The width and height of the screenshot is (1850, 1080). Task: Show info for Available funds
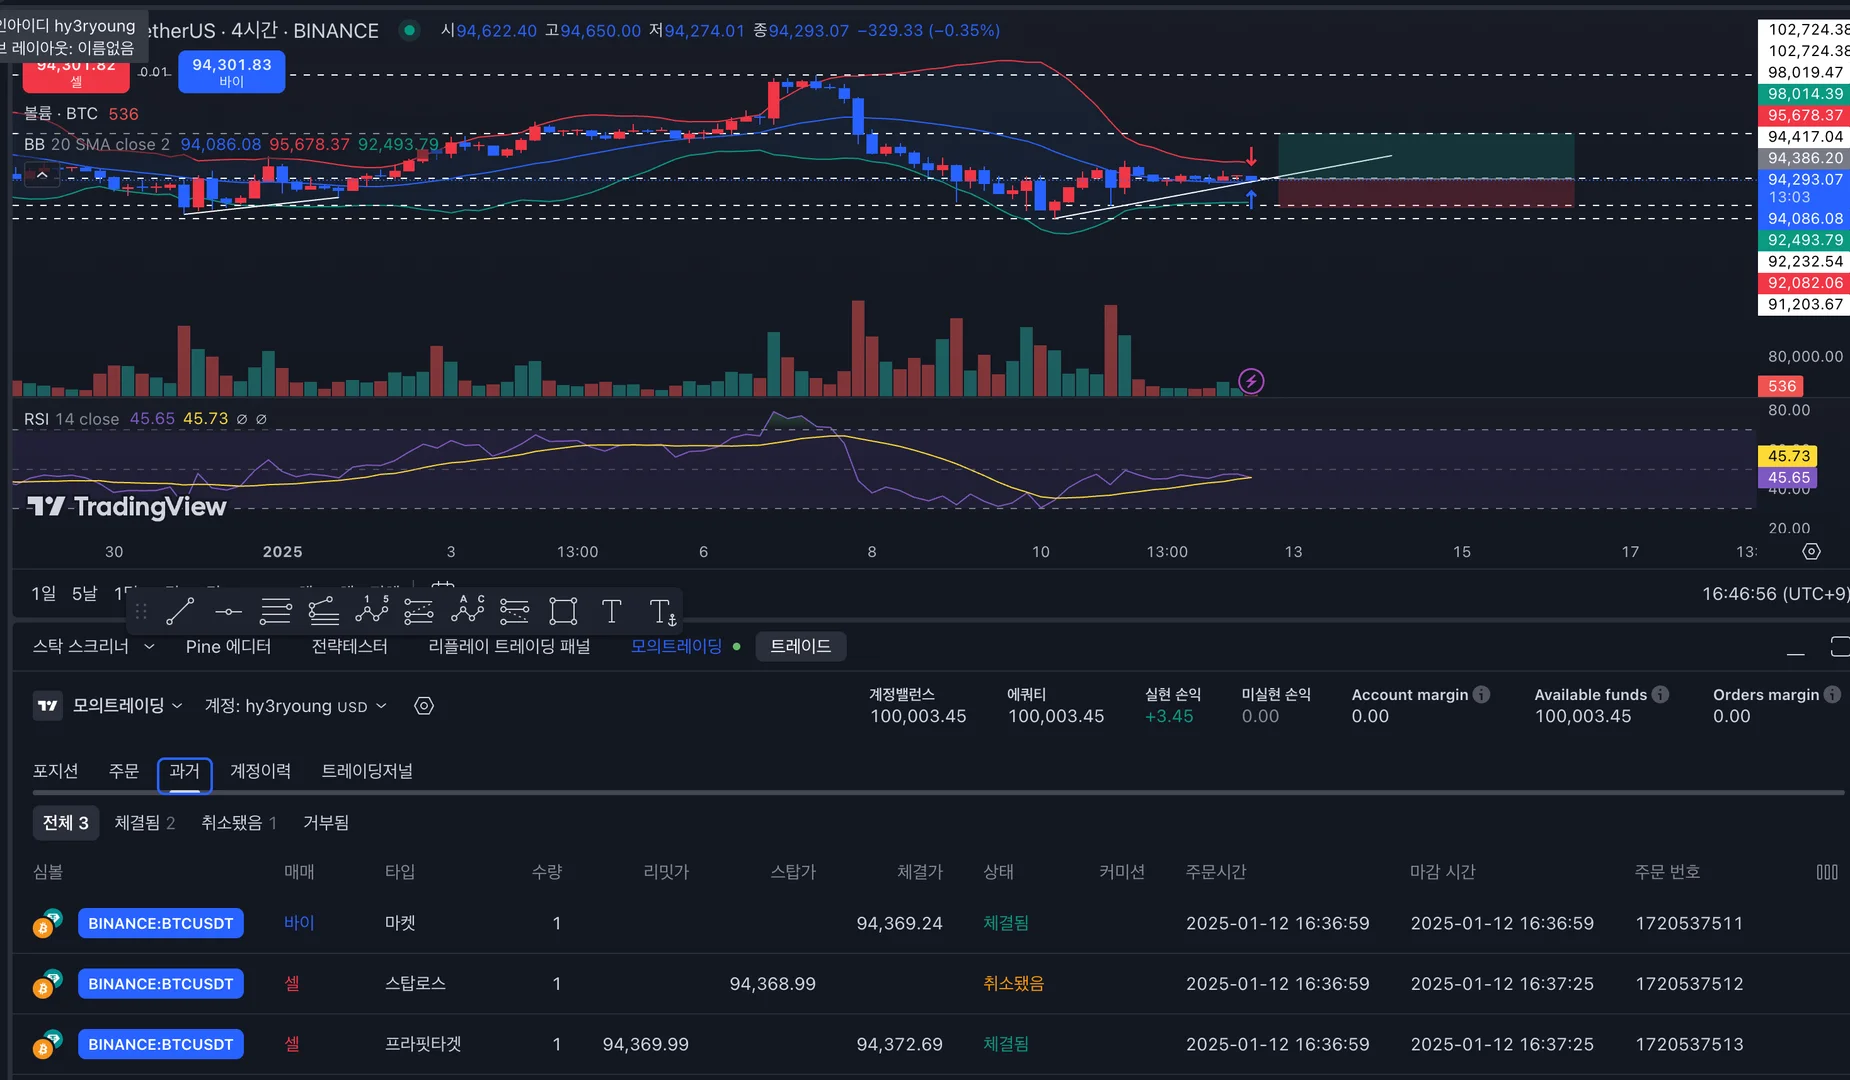(x=1660, y=694)
